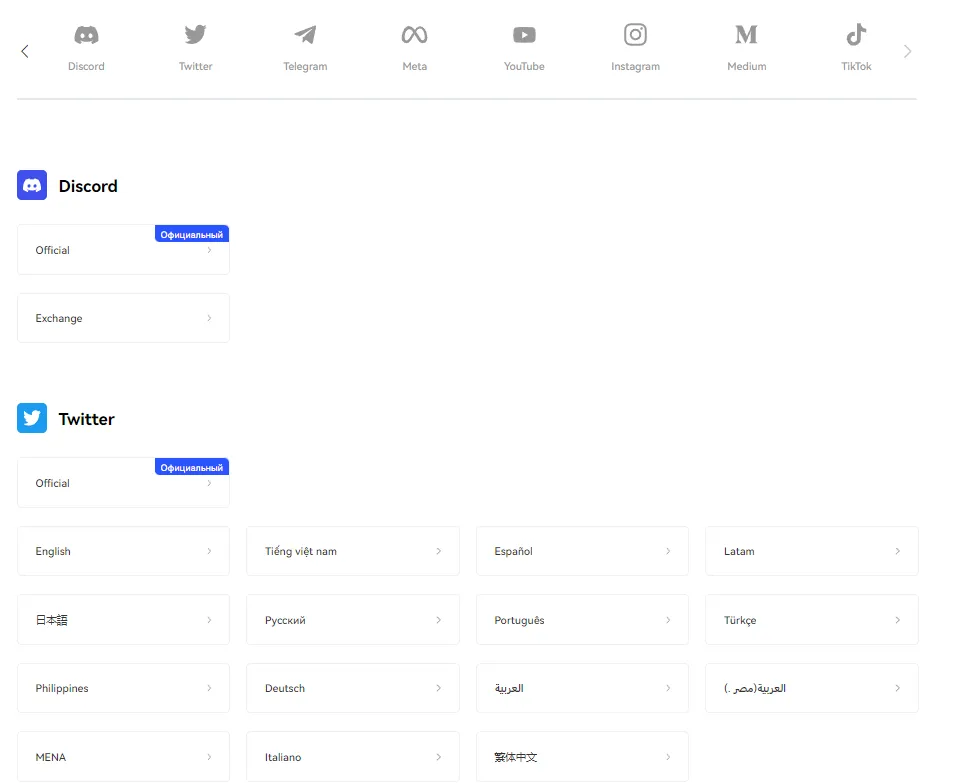955x783 pixels.
Task: Choose the Tiếng việt nam Twitter link
Action: pos(352,551)
